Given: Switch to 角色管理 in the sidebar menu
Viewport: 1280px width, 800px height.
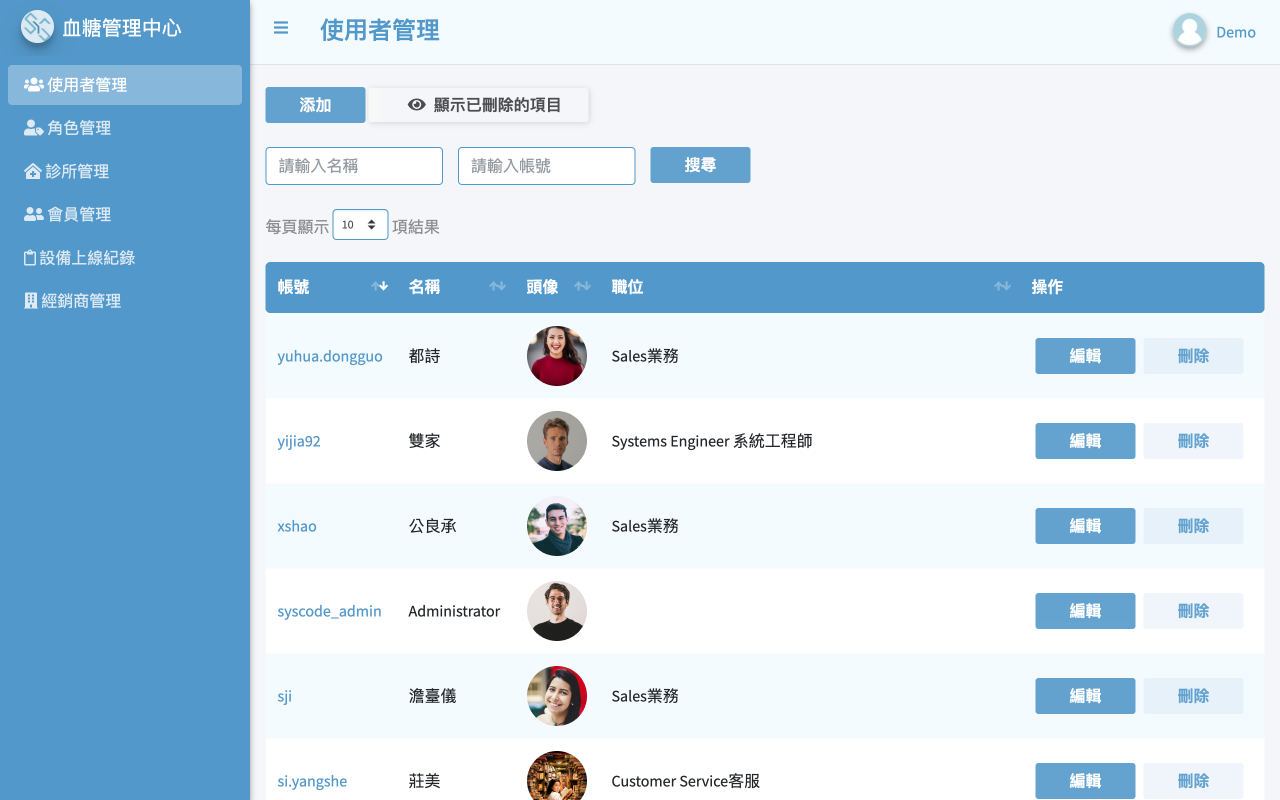Looking at the screenshot, I should point(77,127).
